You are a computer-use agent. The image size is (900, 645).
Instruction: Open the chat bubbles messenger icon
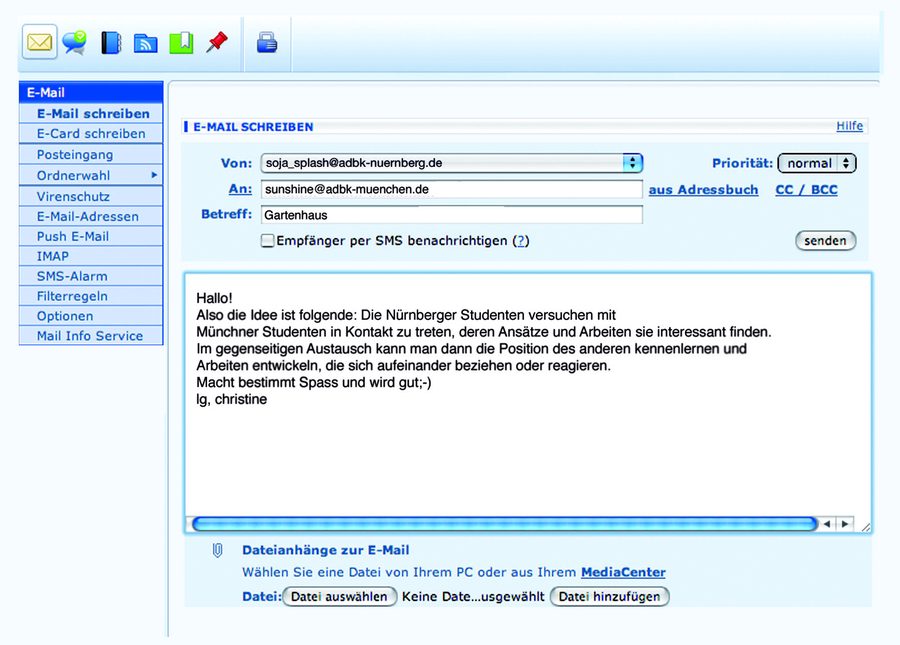(x=75, y=42)
